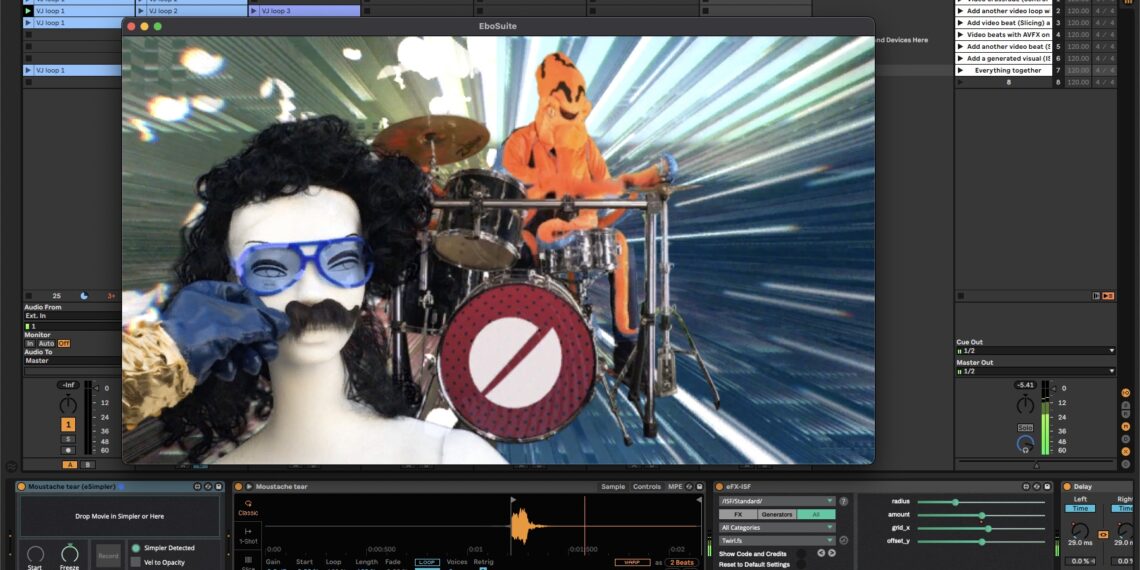Image resolution: width=1140 pixels, height=570 pixels.
Task: Open the Twirl.fs shader dropdown
Action: point(776,540)
